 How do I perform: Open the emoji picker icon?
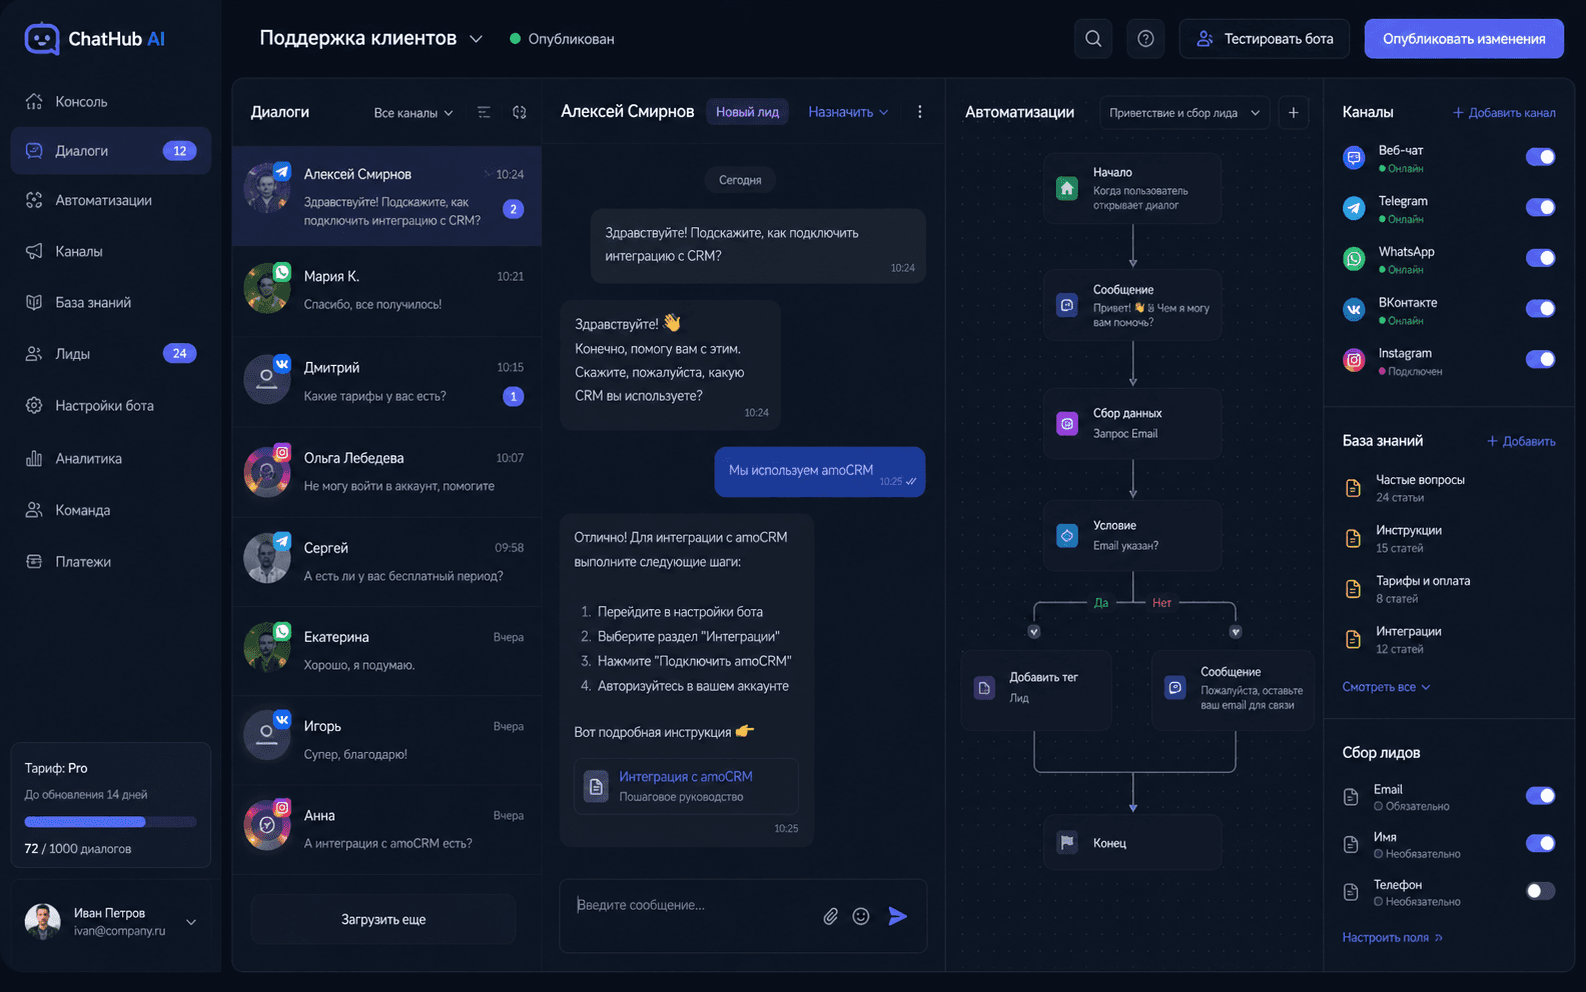[x=861, y=916]
